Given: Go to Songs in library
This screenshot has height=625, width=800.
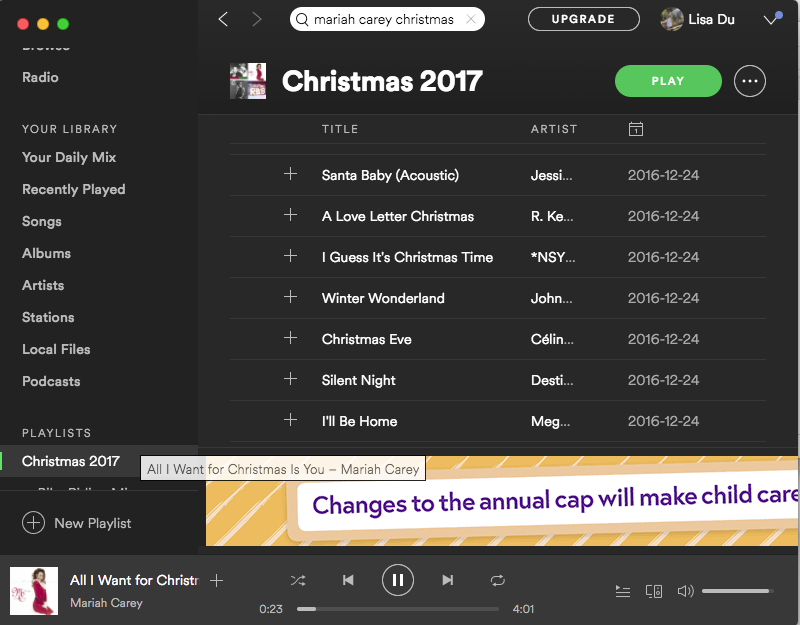Looking at the screenshot, I should (42, 221).
